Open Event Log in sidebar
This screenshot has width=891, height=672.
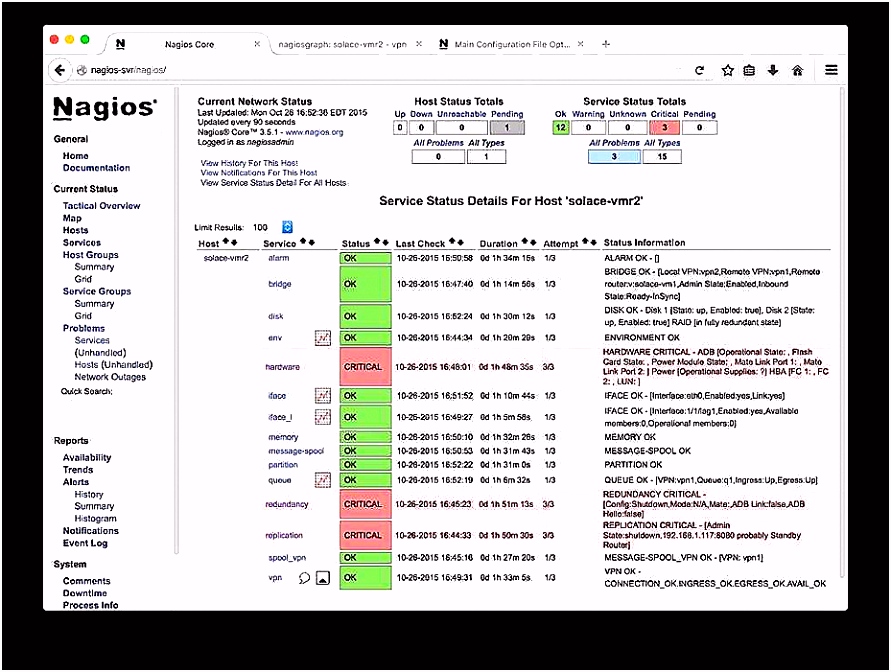pos(85,543)
